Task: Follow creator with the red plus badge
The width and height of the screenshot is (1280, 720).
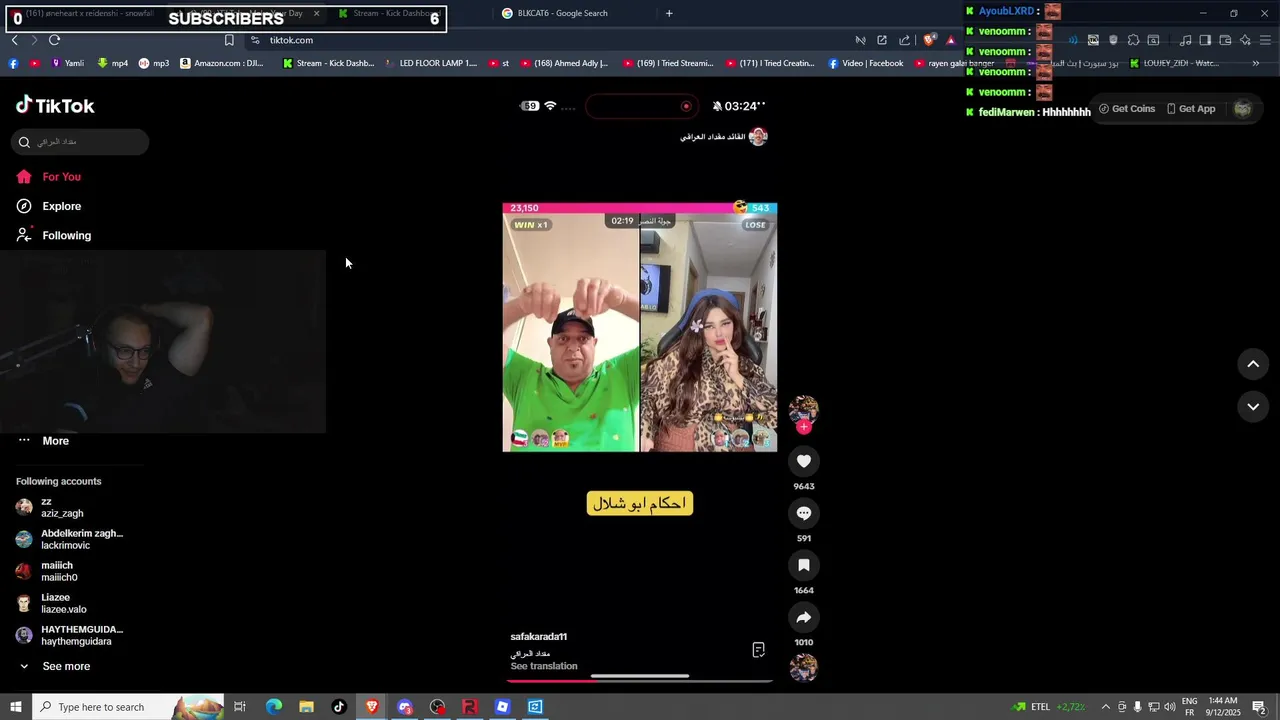Action: click(803, 427)
